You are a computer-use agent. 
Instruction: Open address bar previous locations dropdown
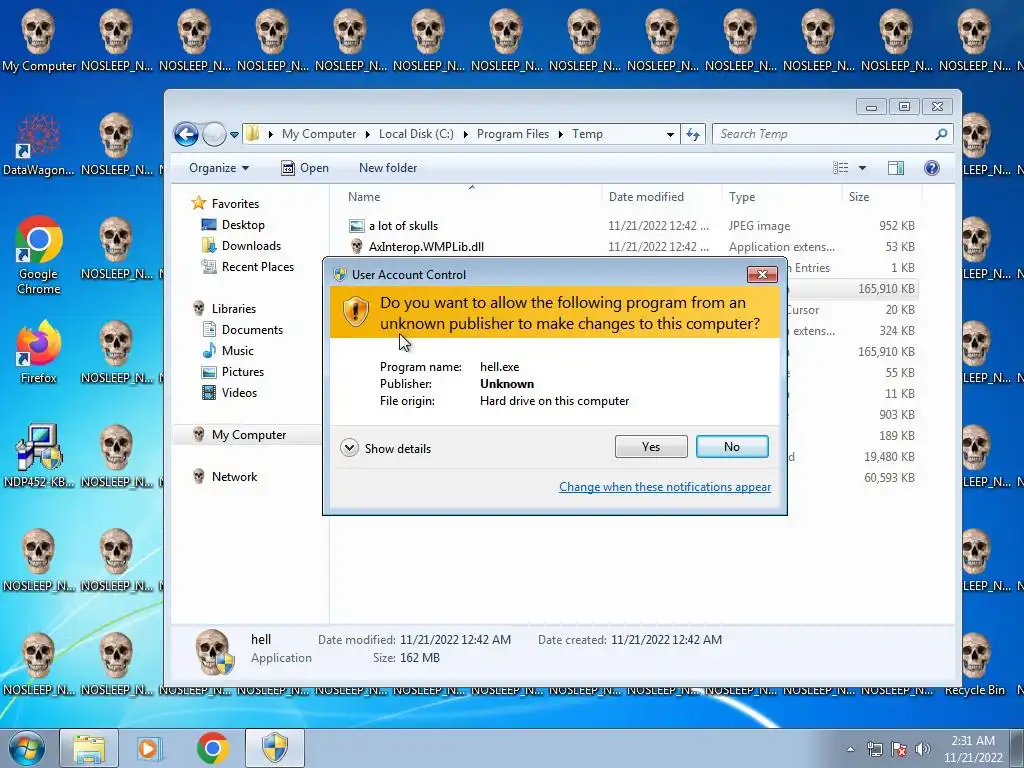(x=670, y=135)
